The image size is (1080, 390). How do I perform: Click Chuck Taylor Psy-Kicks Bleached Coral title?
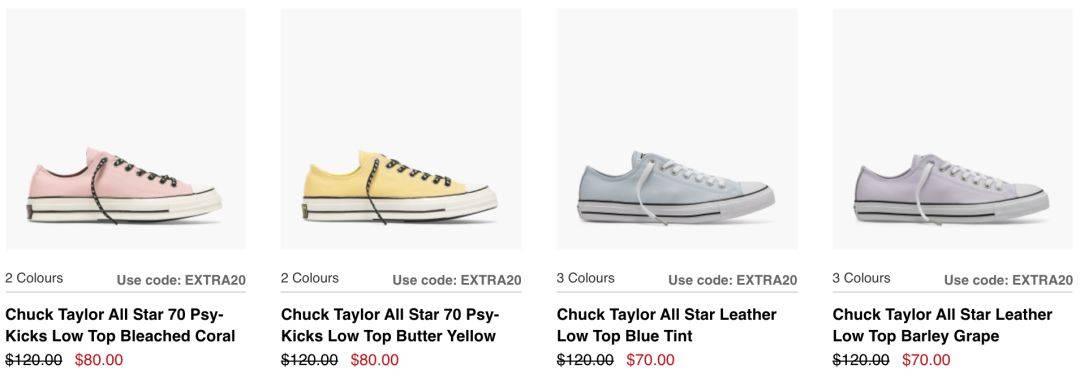click(121, 325)
